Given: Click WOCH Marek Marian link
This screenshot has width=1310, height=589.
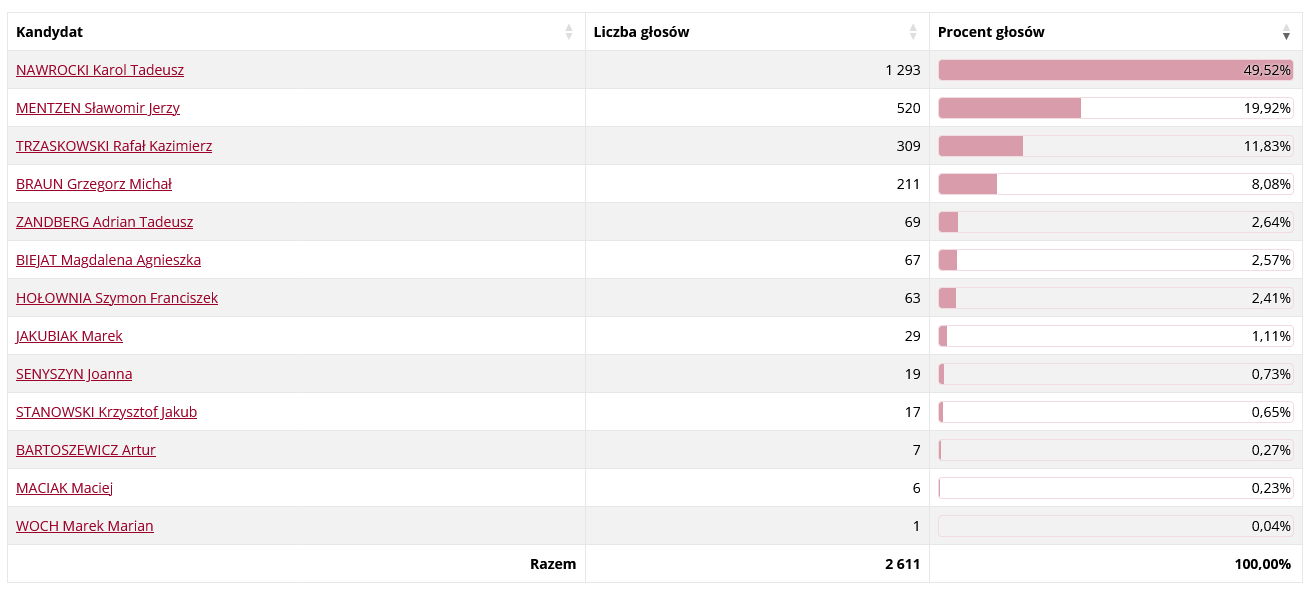Looking at the screenshot, I should 85,526.
